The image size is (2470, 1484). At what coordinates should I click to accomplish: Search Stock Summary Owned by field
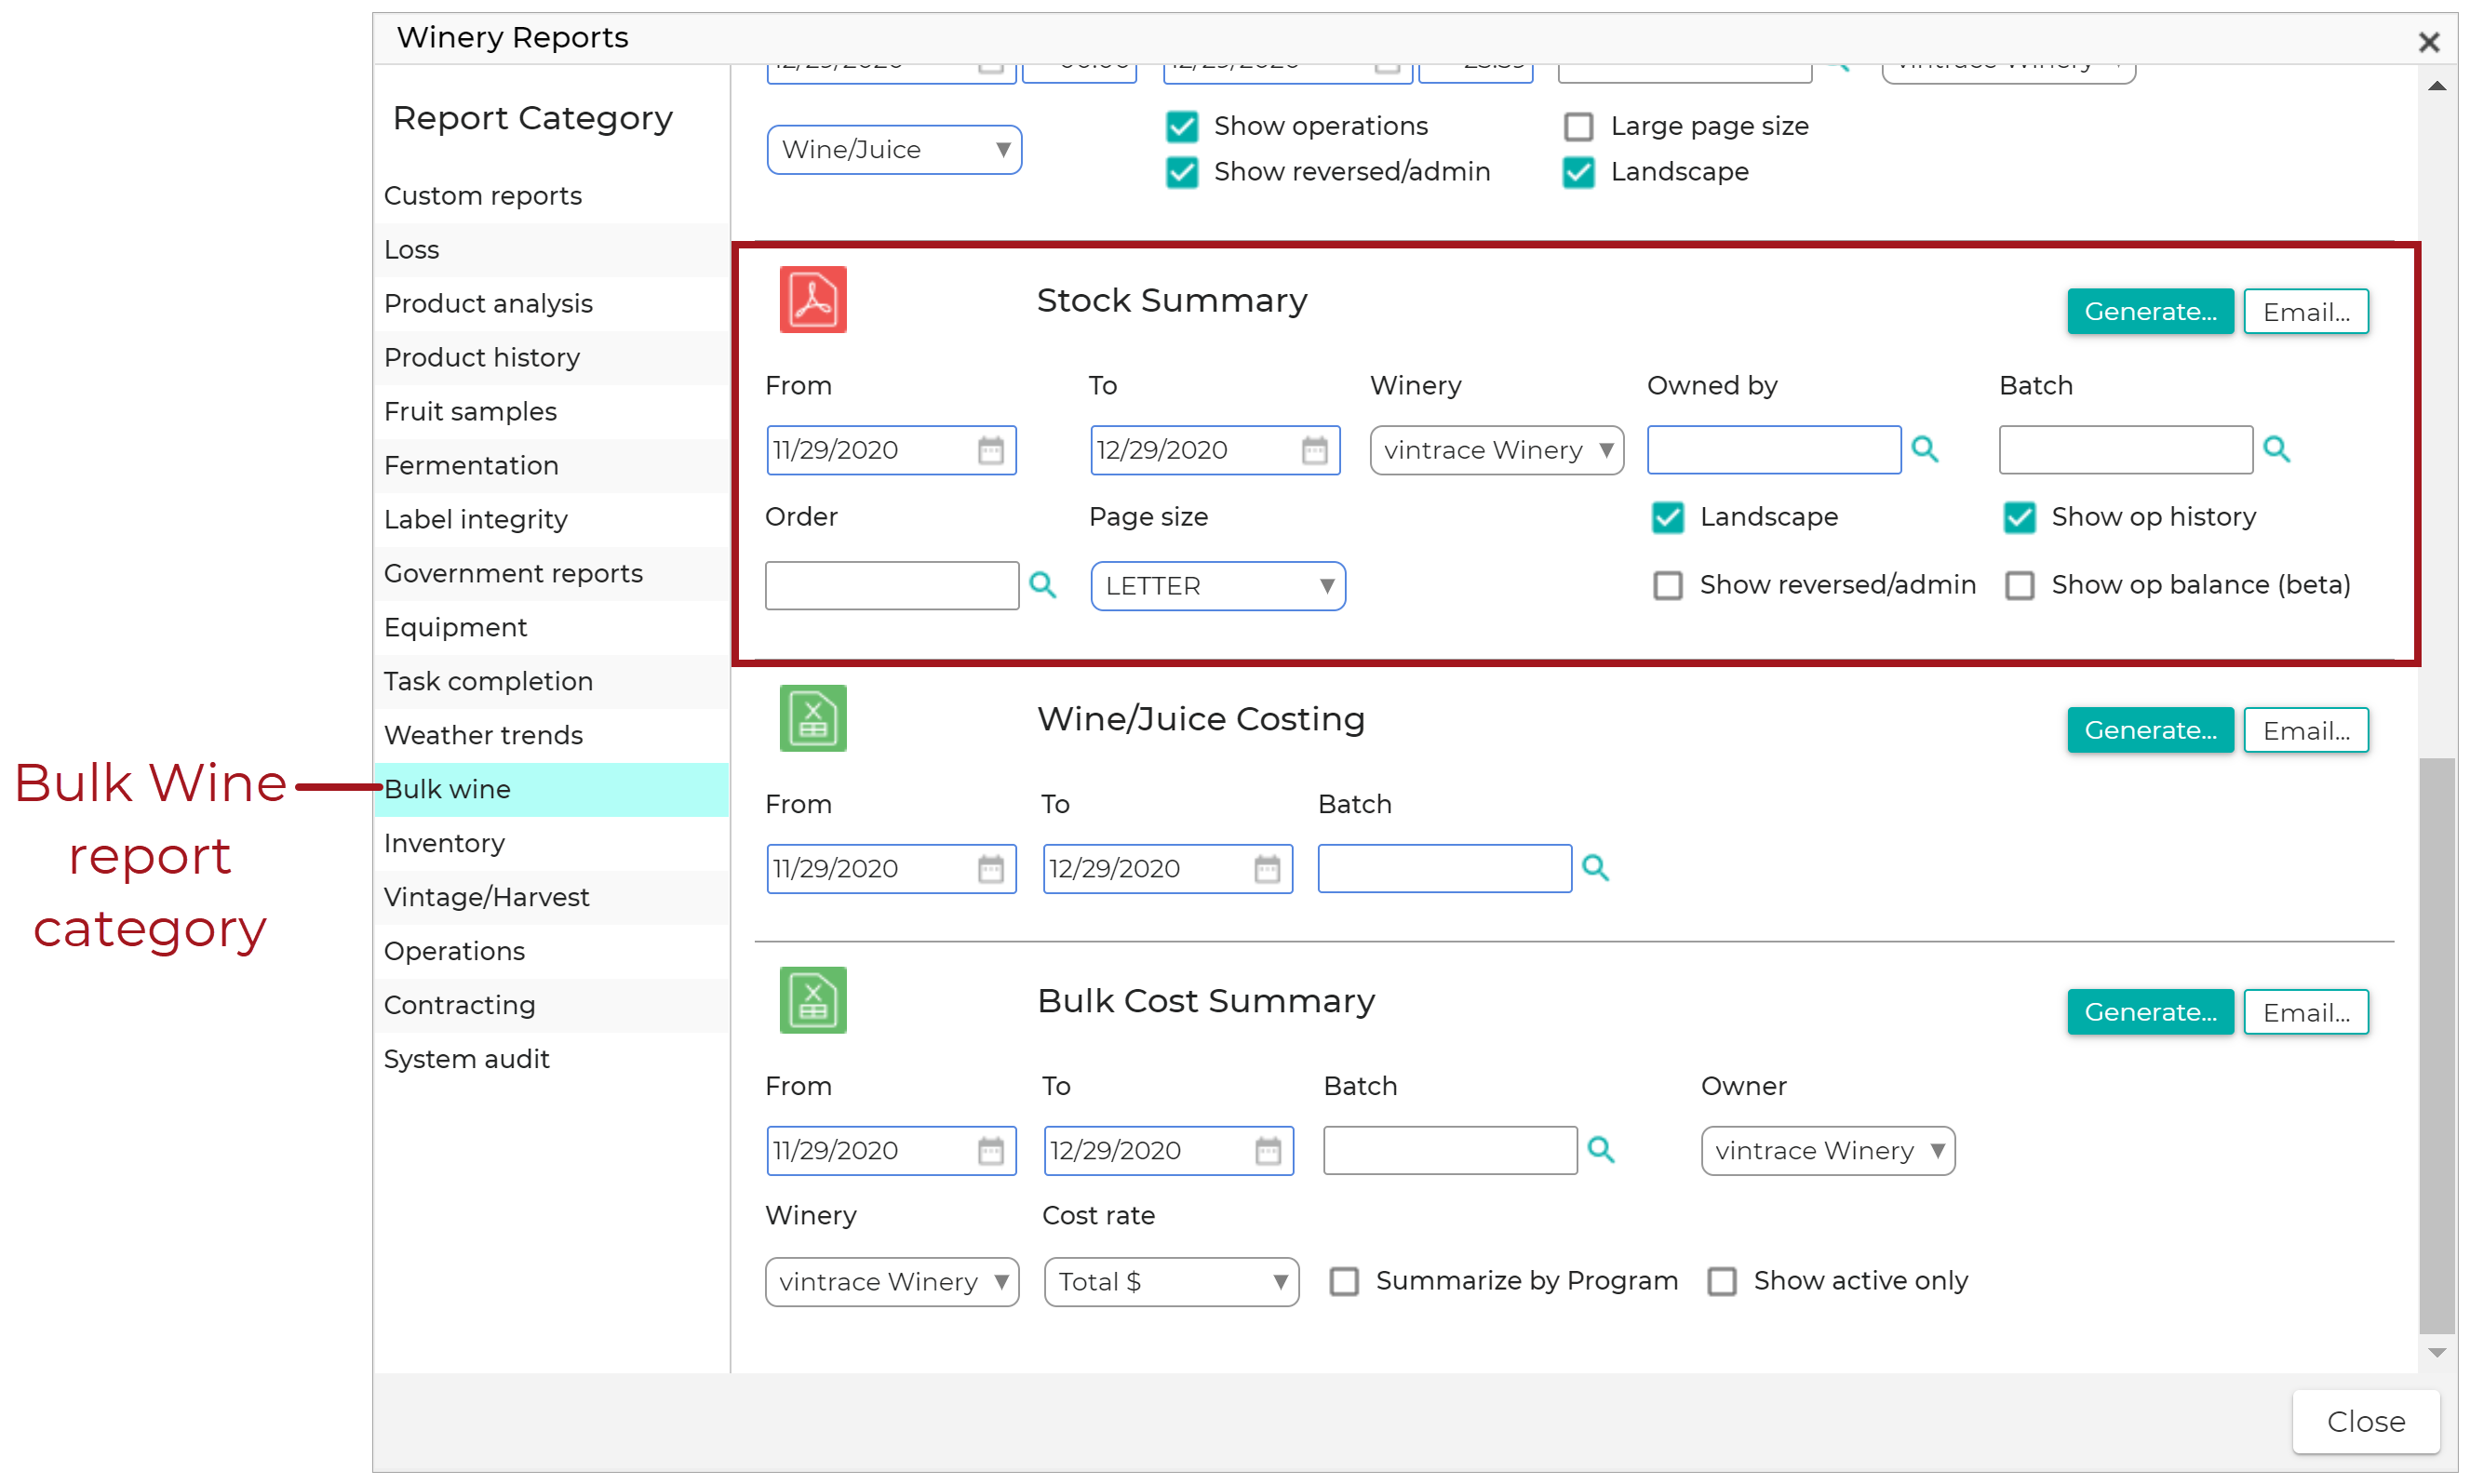pos(1924,449)
